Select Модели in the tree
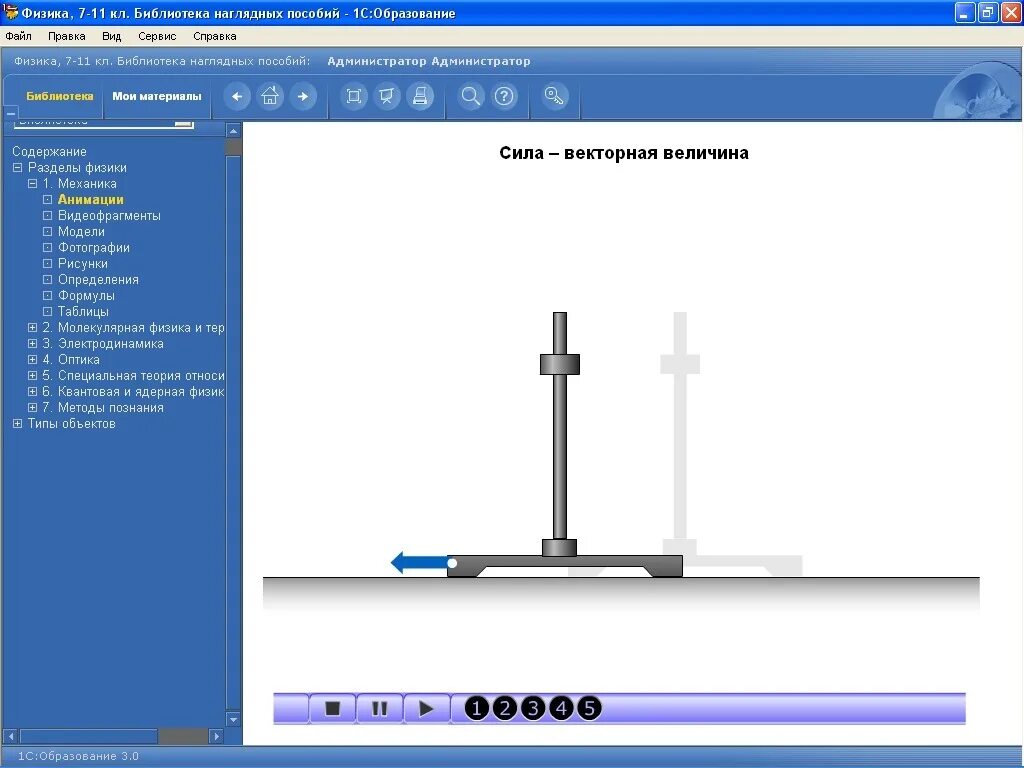Image resolution: width=1024 pixels, height=768 pixels. [81, 232]
